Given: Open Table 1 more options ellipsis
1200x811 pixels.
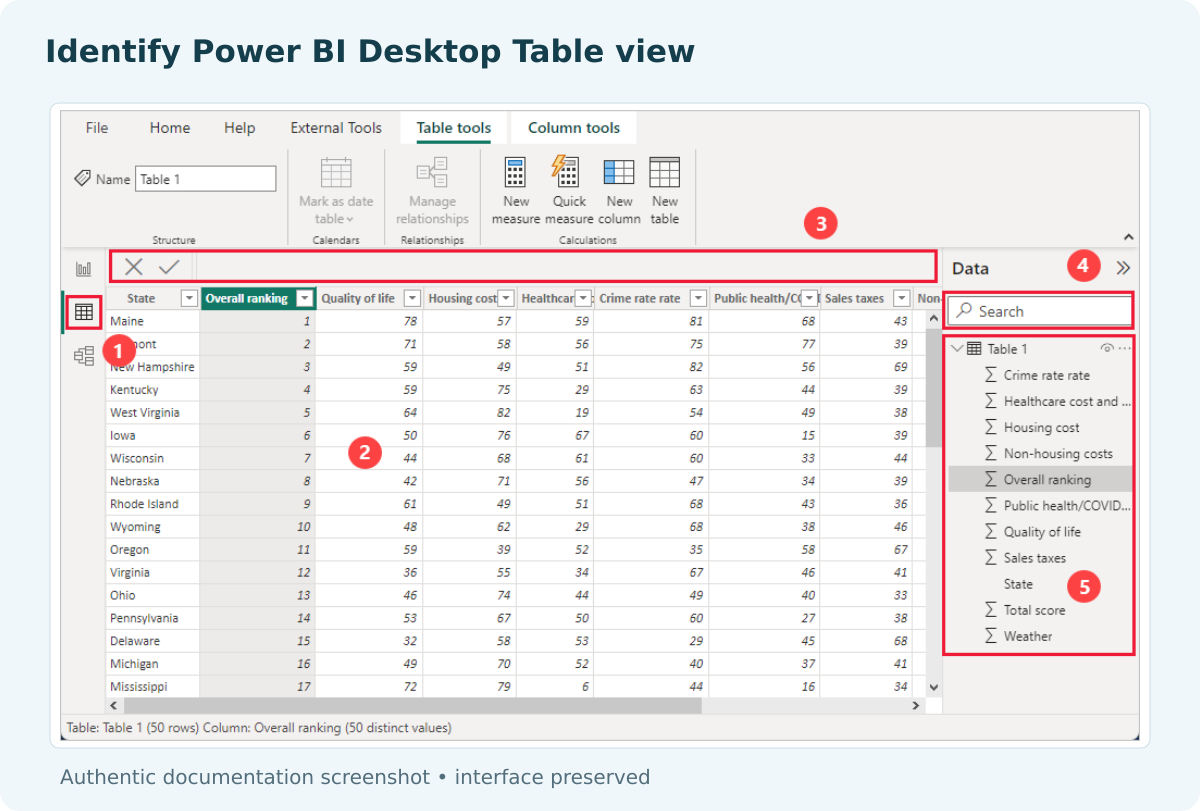Looking at the screenshot, I should [x=1125, y=349].
